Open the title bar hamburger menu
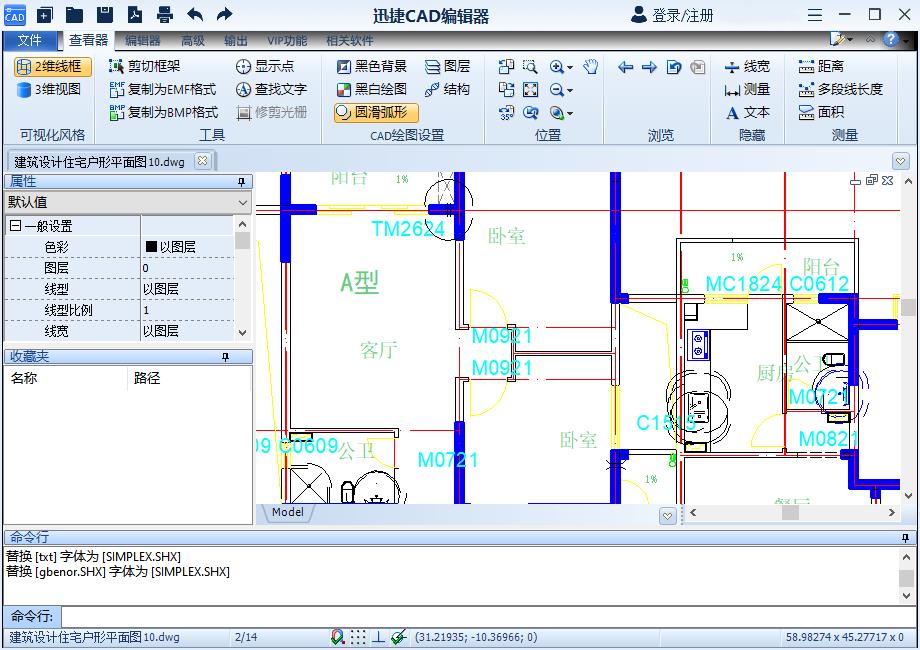This screenshot has width=920, height=650. tap(814, 15)
